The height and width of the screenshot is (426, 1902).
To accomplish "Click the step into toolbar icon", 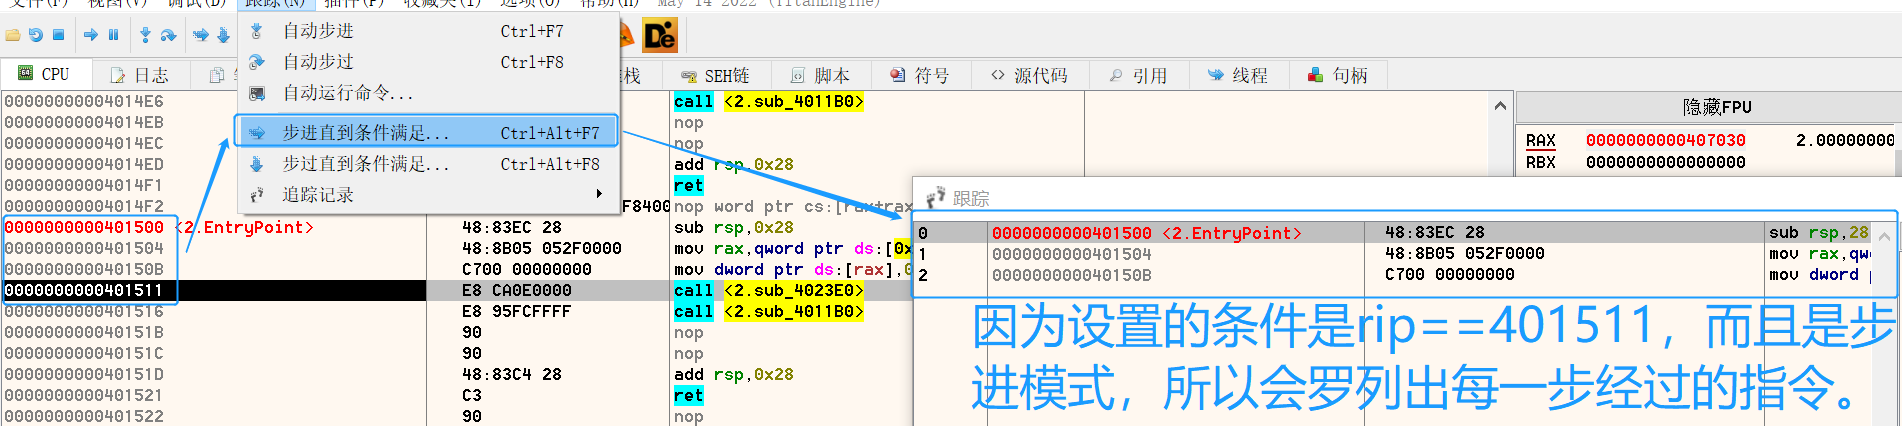I will tap(146, 35).
